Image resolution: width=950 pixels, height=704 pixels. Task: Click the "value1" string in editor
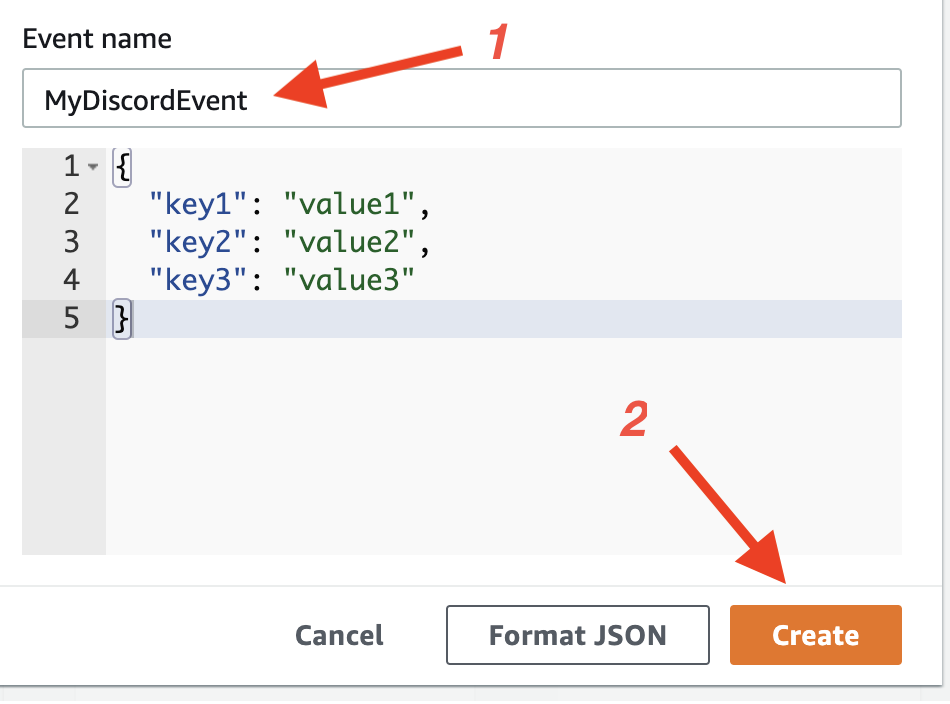(x=349, y=204)
